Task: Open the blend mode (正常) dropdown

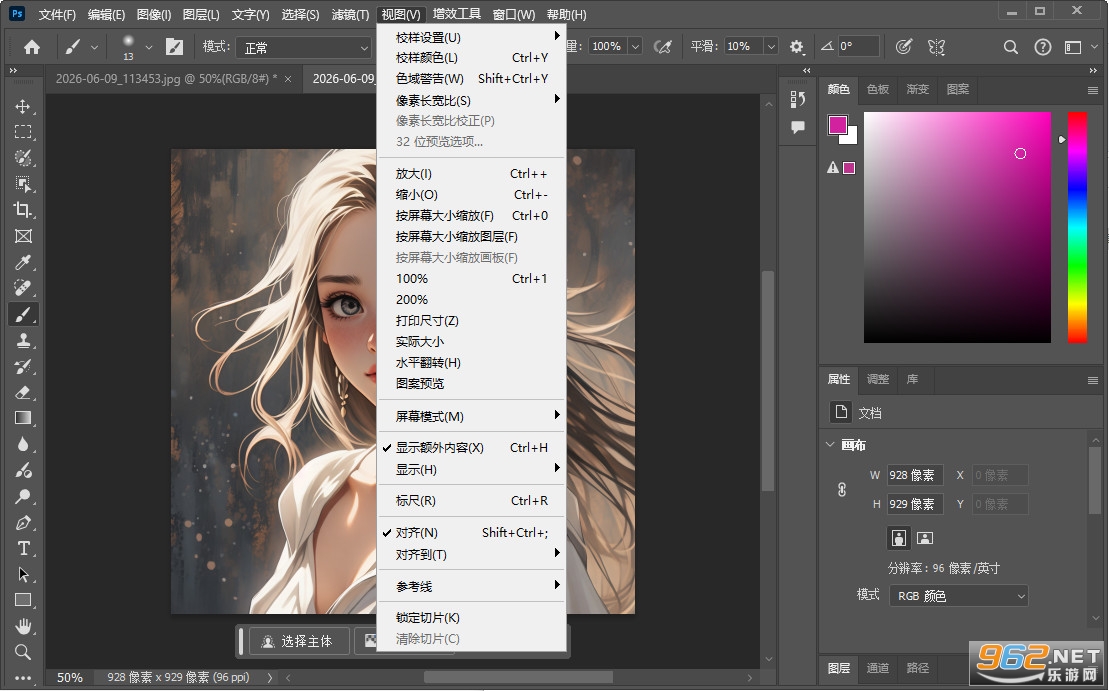Action: (304, 47)
